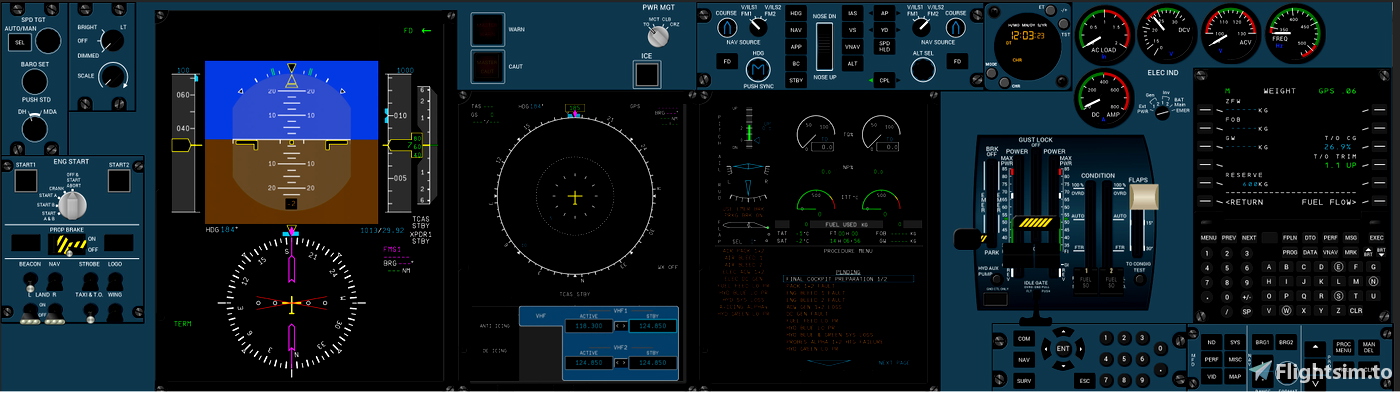The width and height of the screenshot is (1400, 394).
Task: Turn the ALT SEL knob
Action: pyautogui.click(x=923, y=69)
